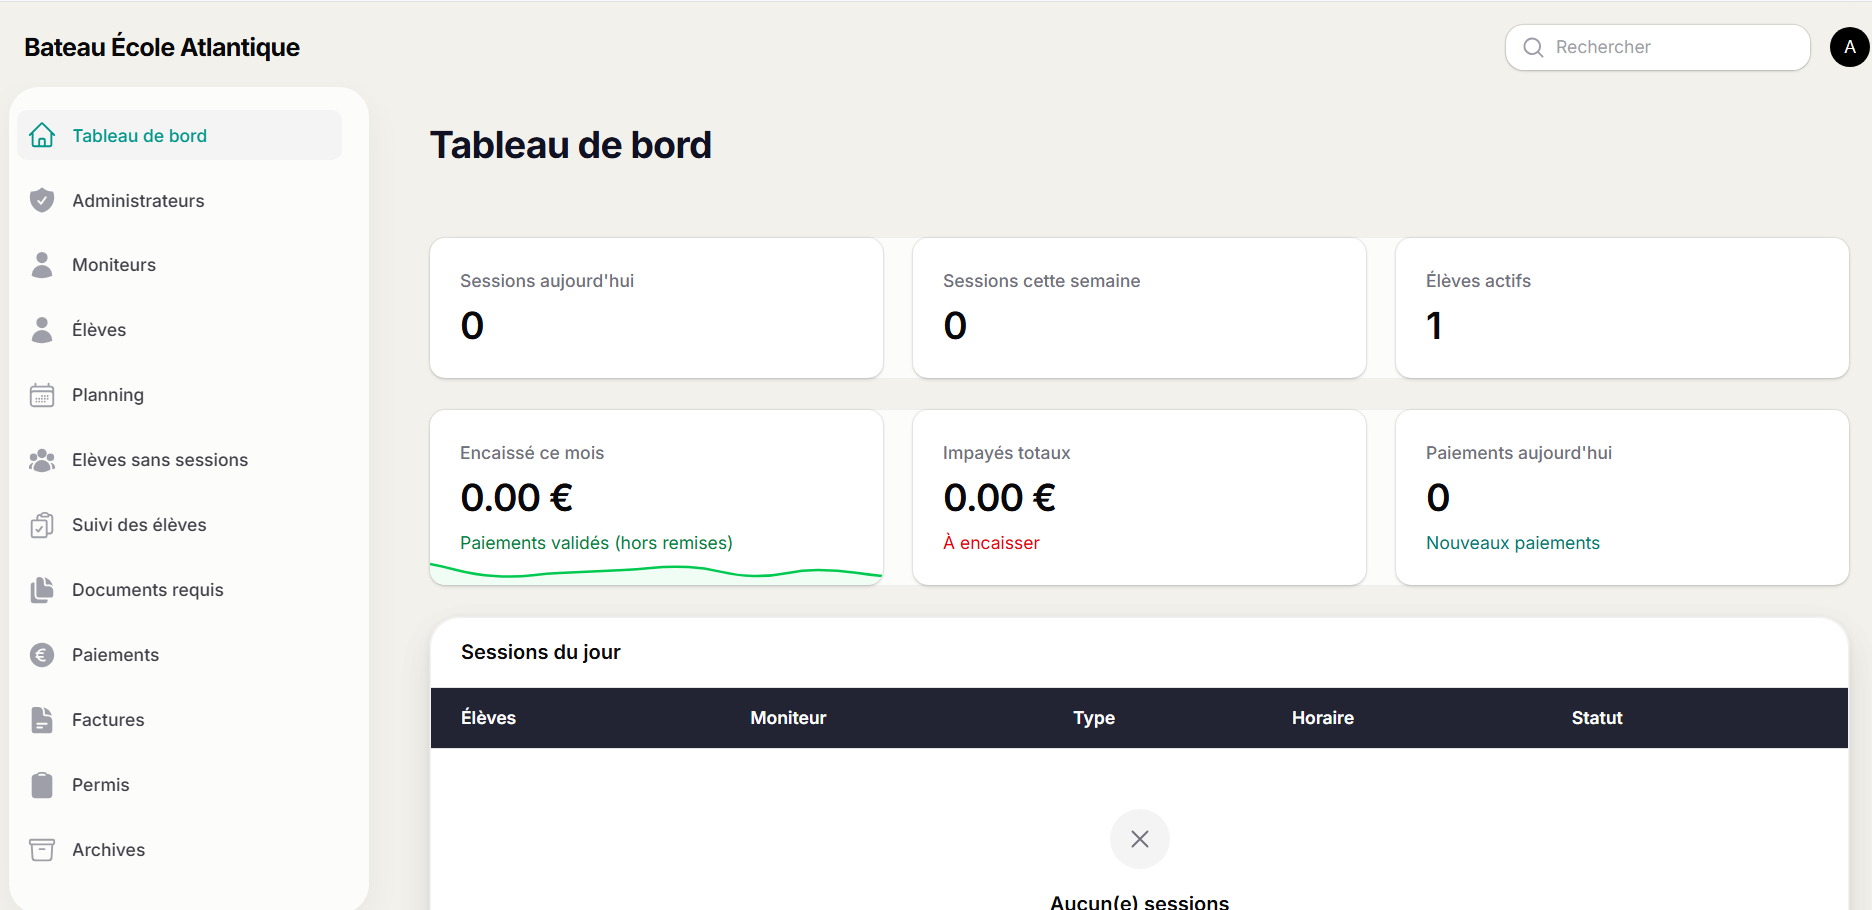1872x910 pixels.
Task: Click the Suivi des élèves clipboard icon
Action: pyautogui.click(x=42, y=525)
